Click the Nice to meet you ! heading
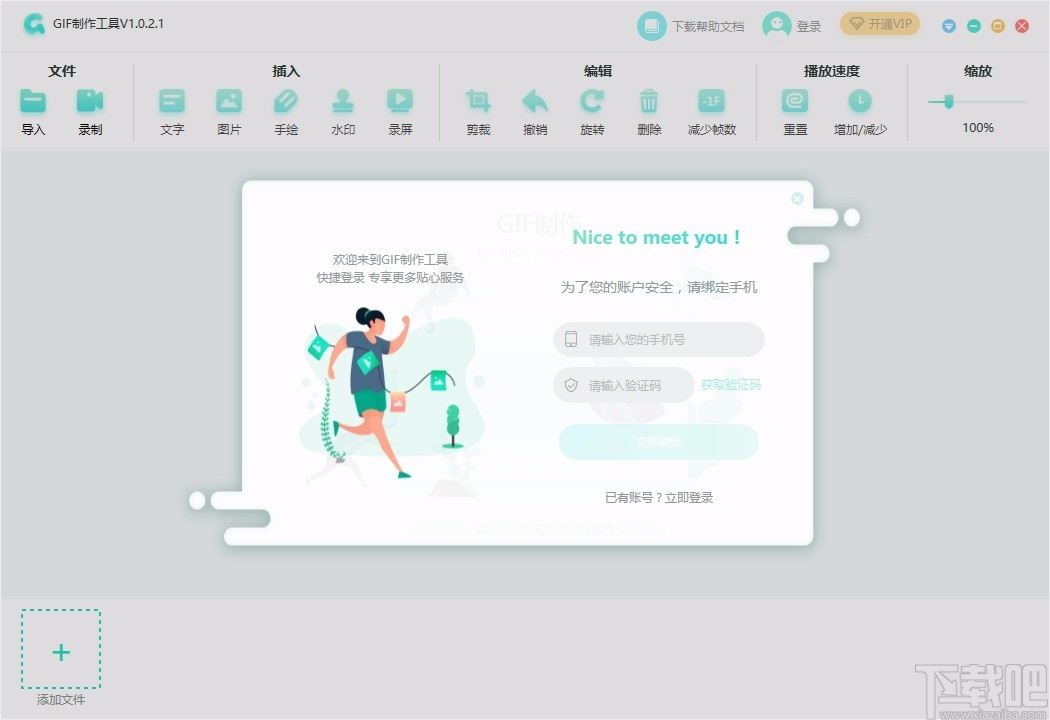This screenshot has width=1050, height=720. point(656,237)
